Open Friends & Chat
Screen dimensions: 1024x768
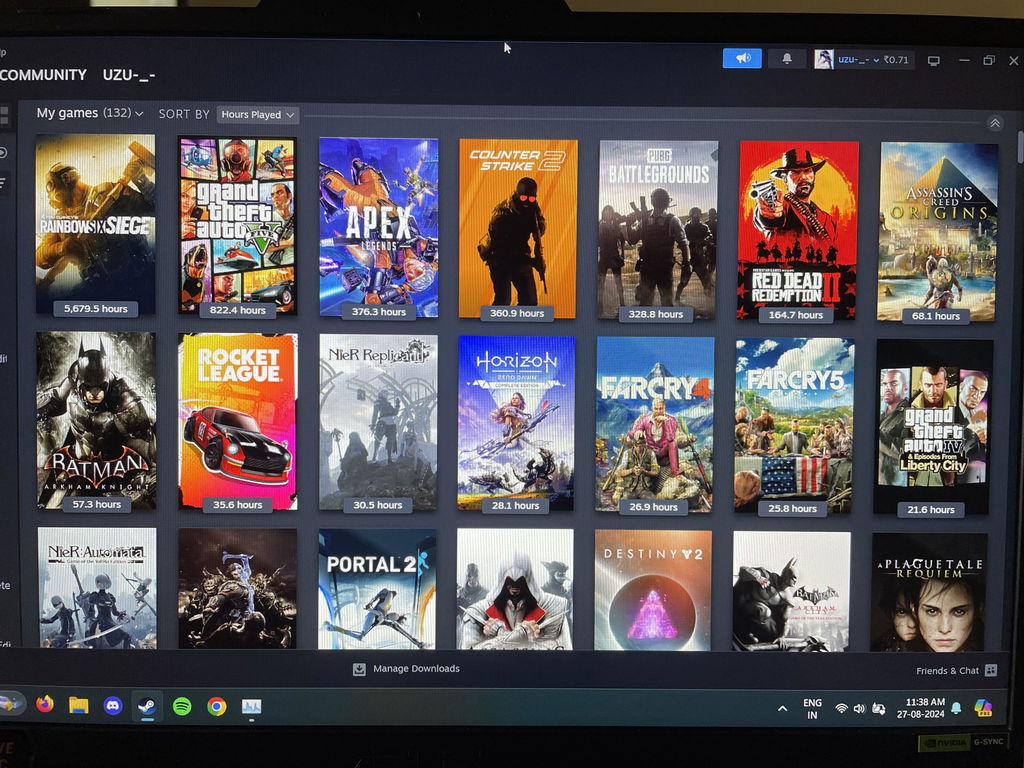(x=947, y=671)
